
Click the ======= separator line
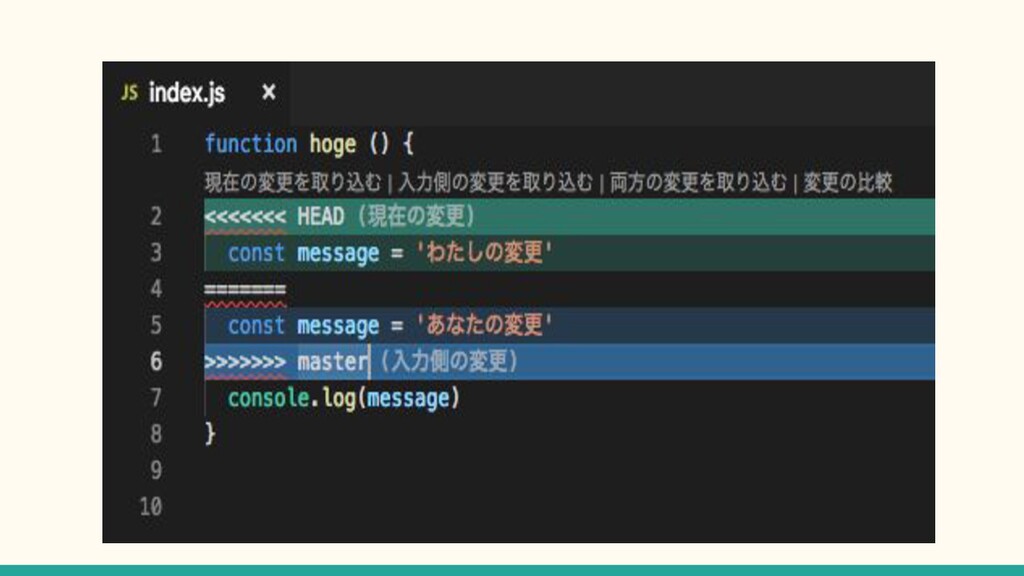click(x=245, y=289)
